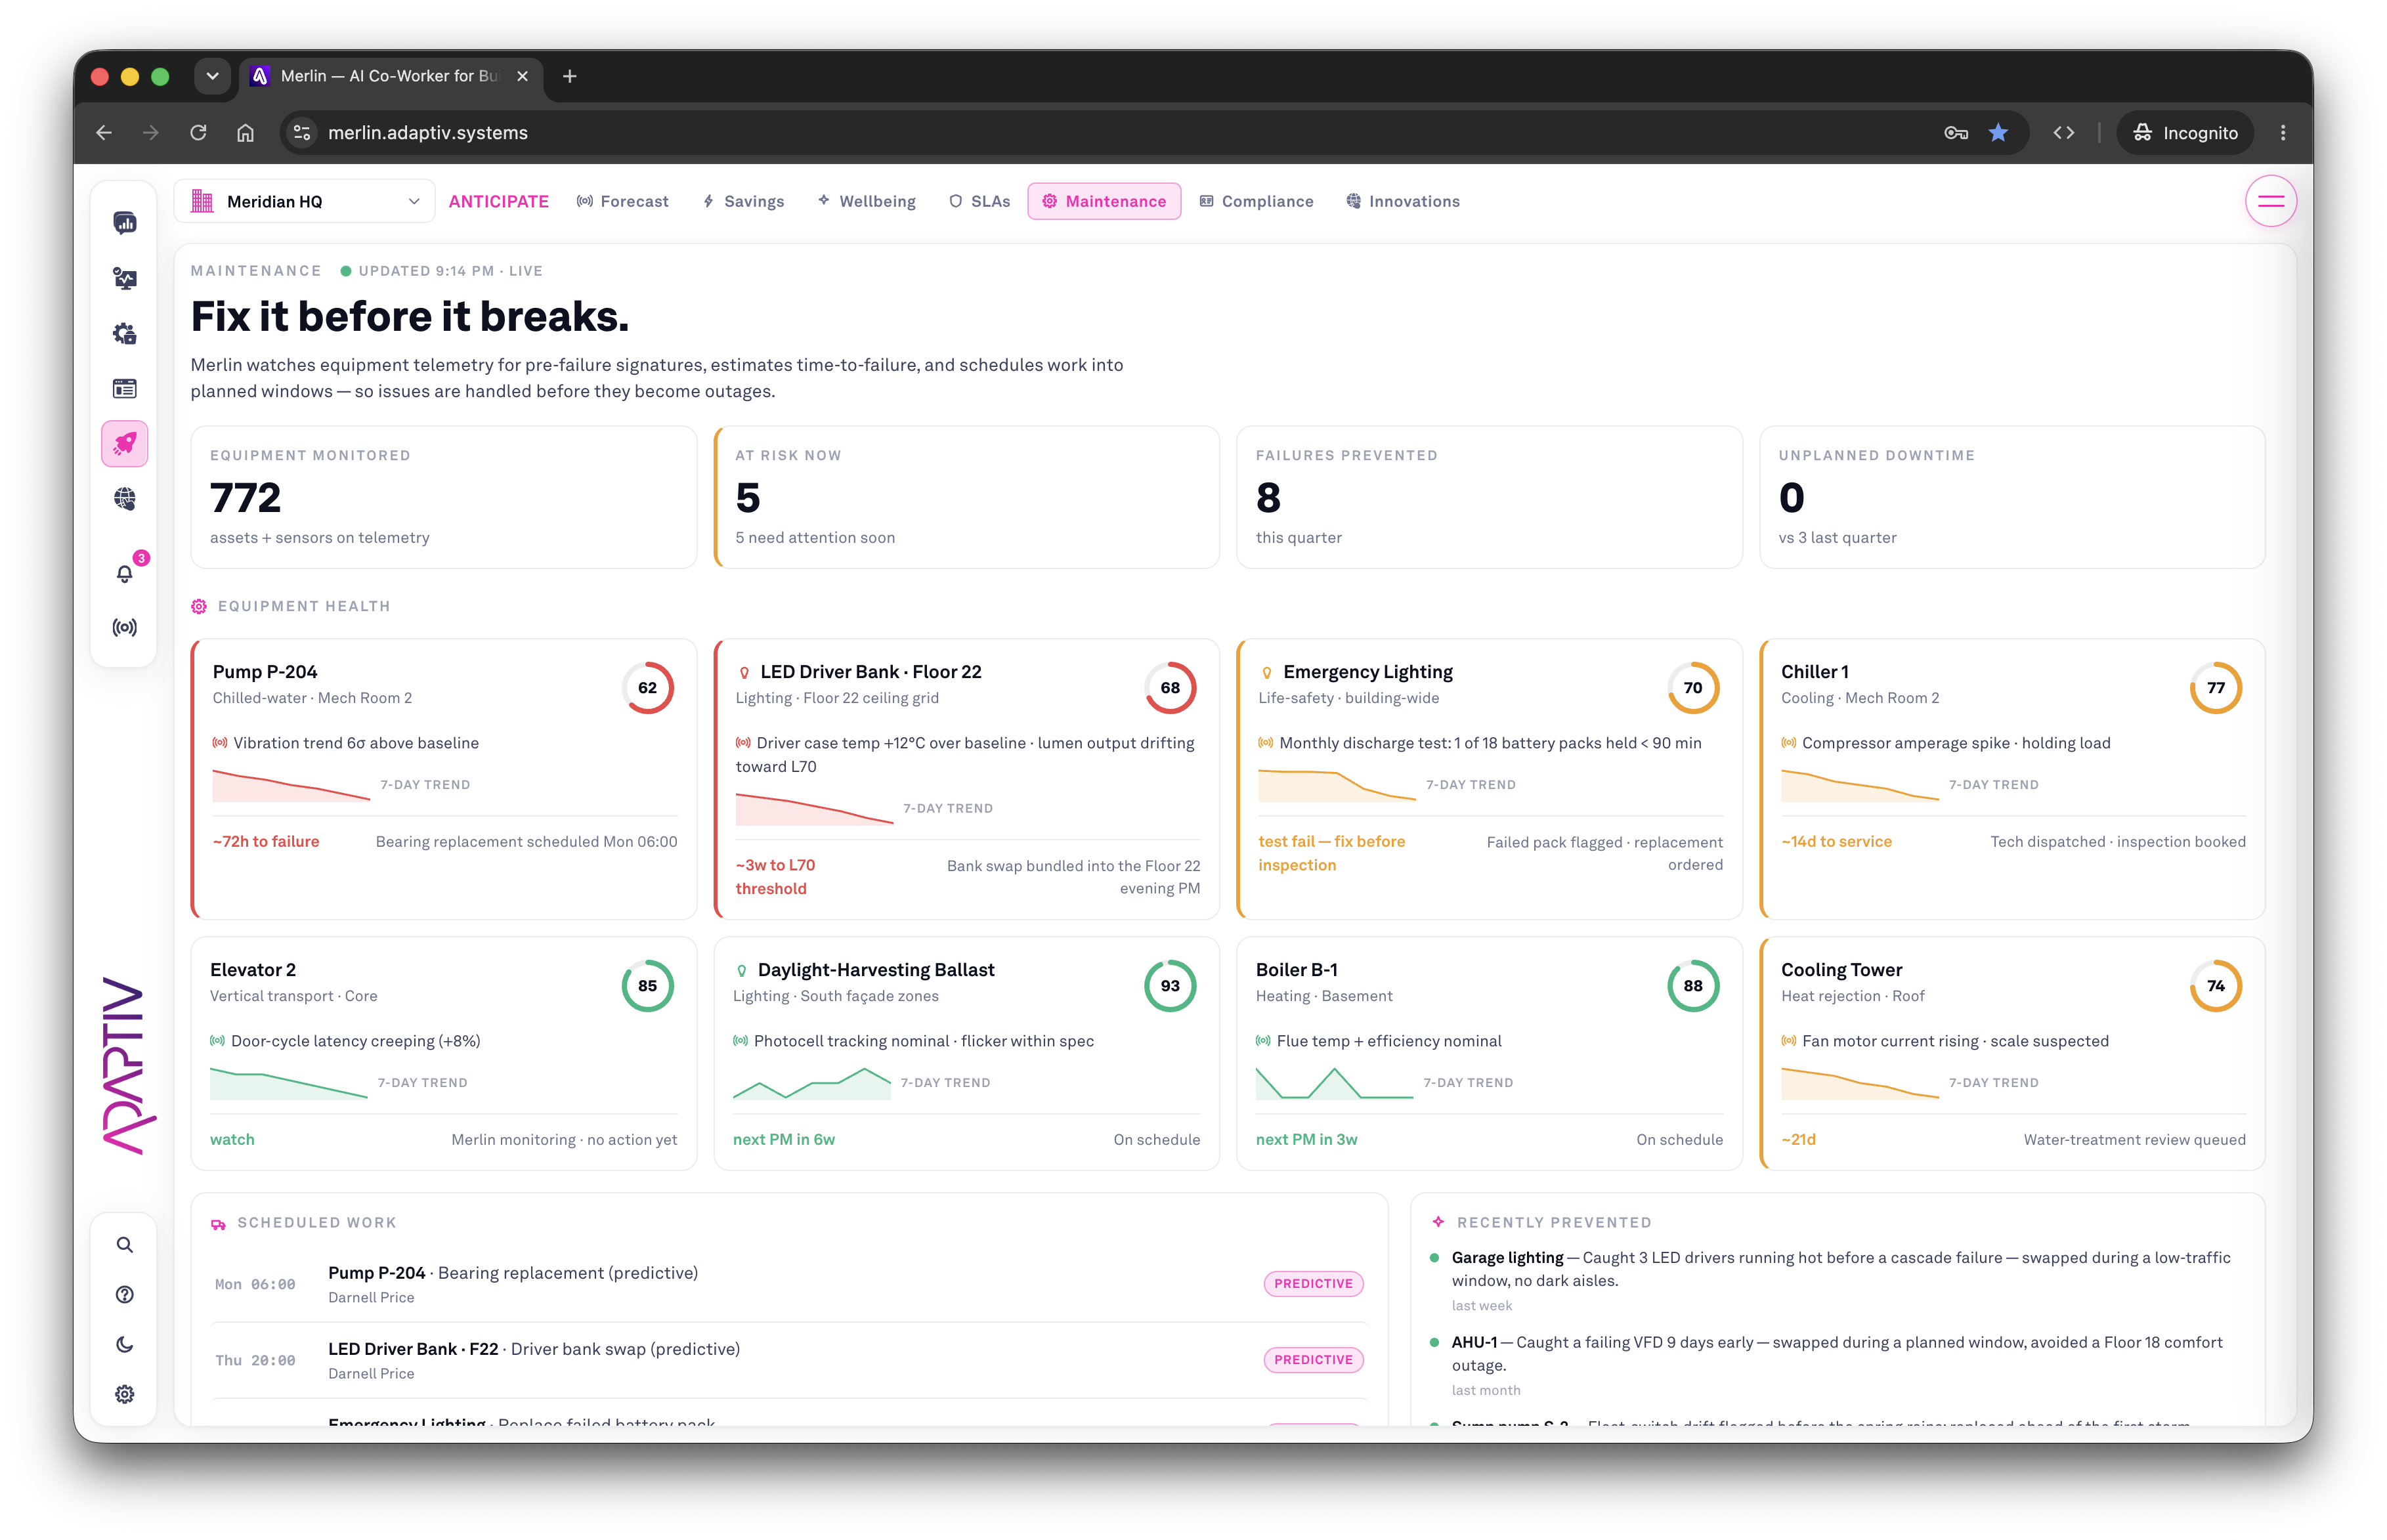
Task: Click the AHU-1 prevented entry
Action: pyautogui.click(x=1838, y=1365)
